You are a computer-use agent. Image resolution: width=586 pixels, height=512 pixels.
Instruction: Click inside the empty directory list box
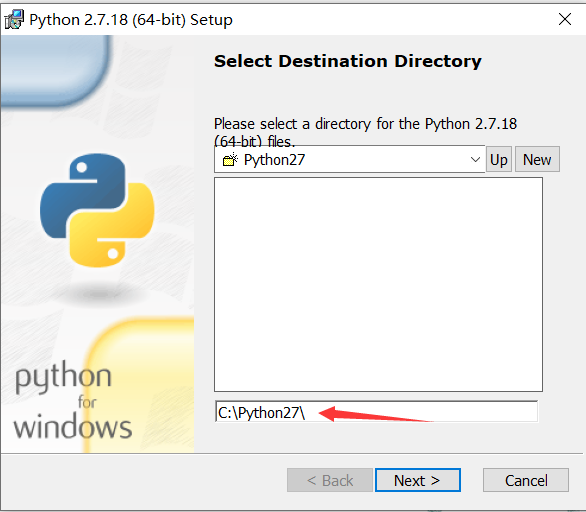(378, 285)
